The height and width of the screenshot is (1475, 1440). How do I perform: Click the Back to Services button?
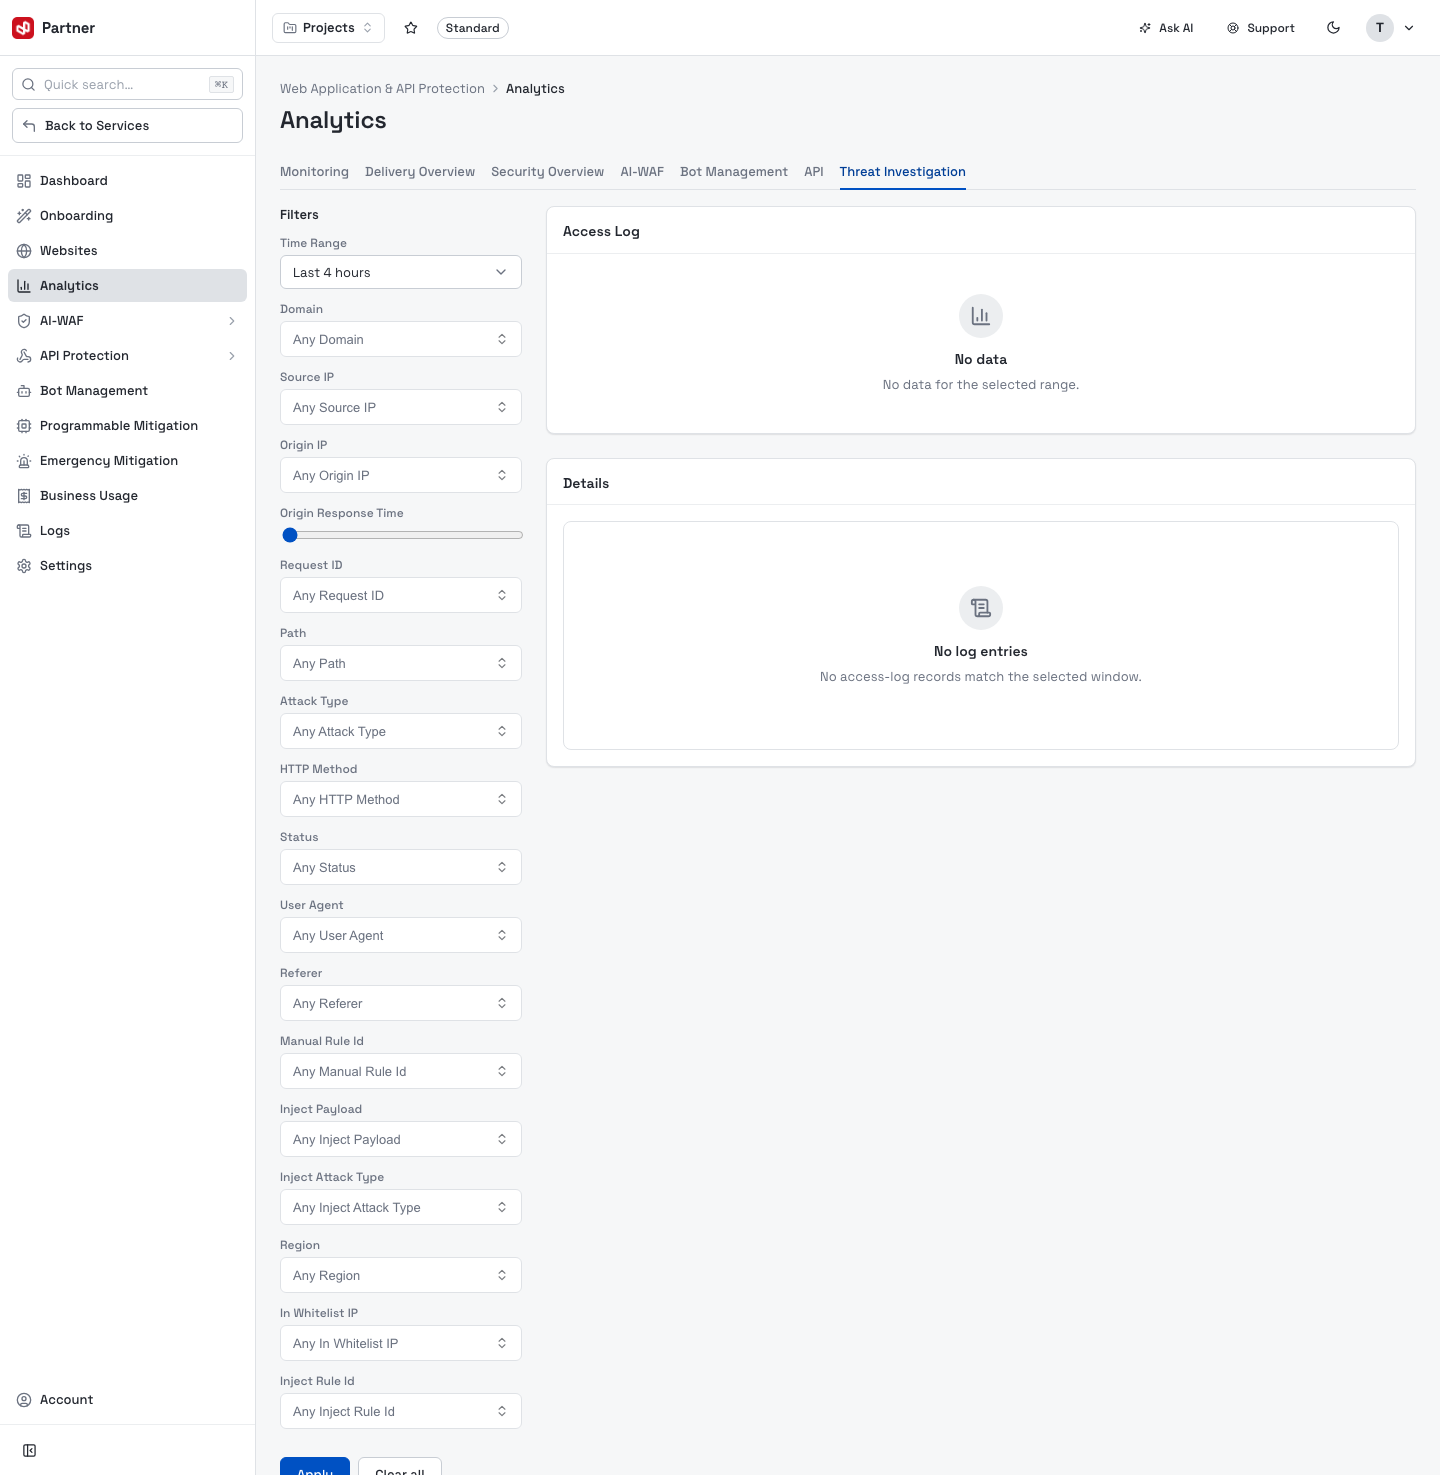point(127,126)
